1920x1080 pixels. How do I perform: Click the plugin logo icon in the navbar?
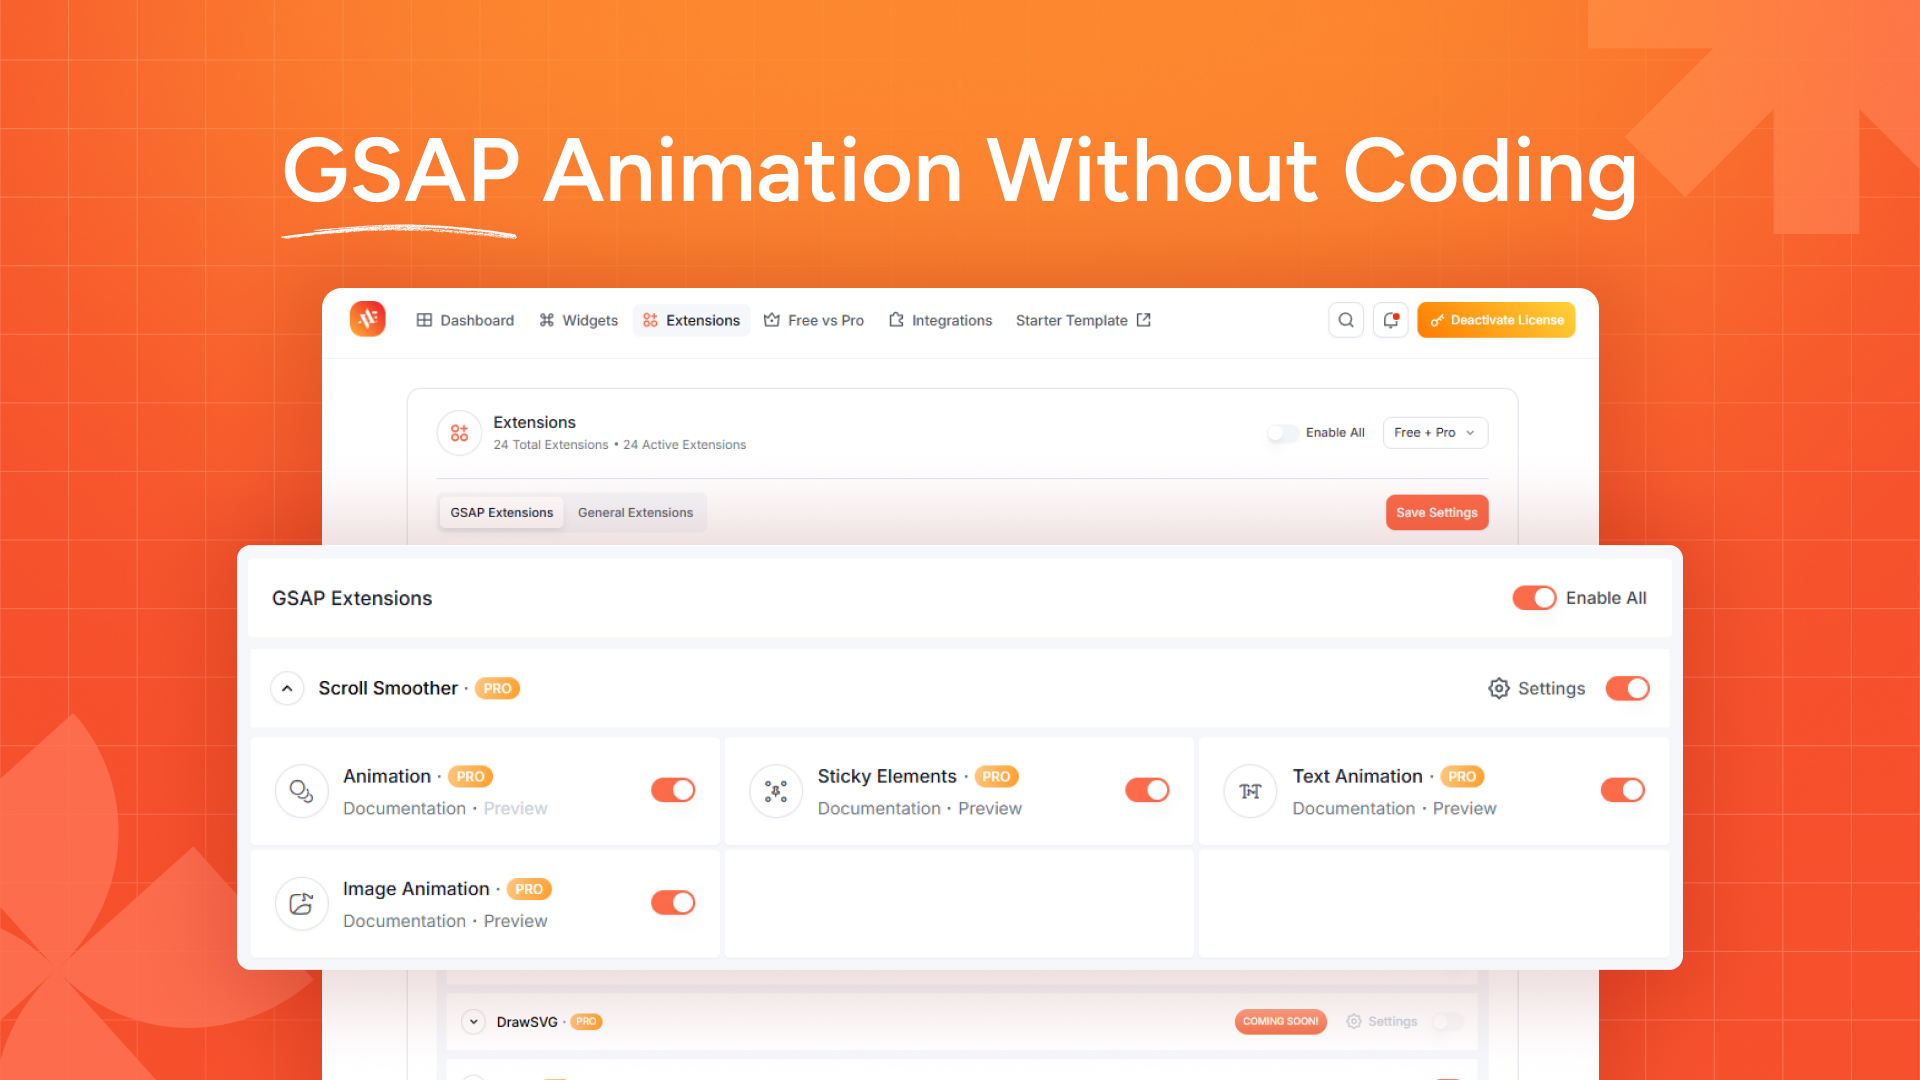(367, 320)
